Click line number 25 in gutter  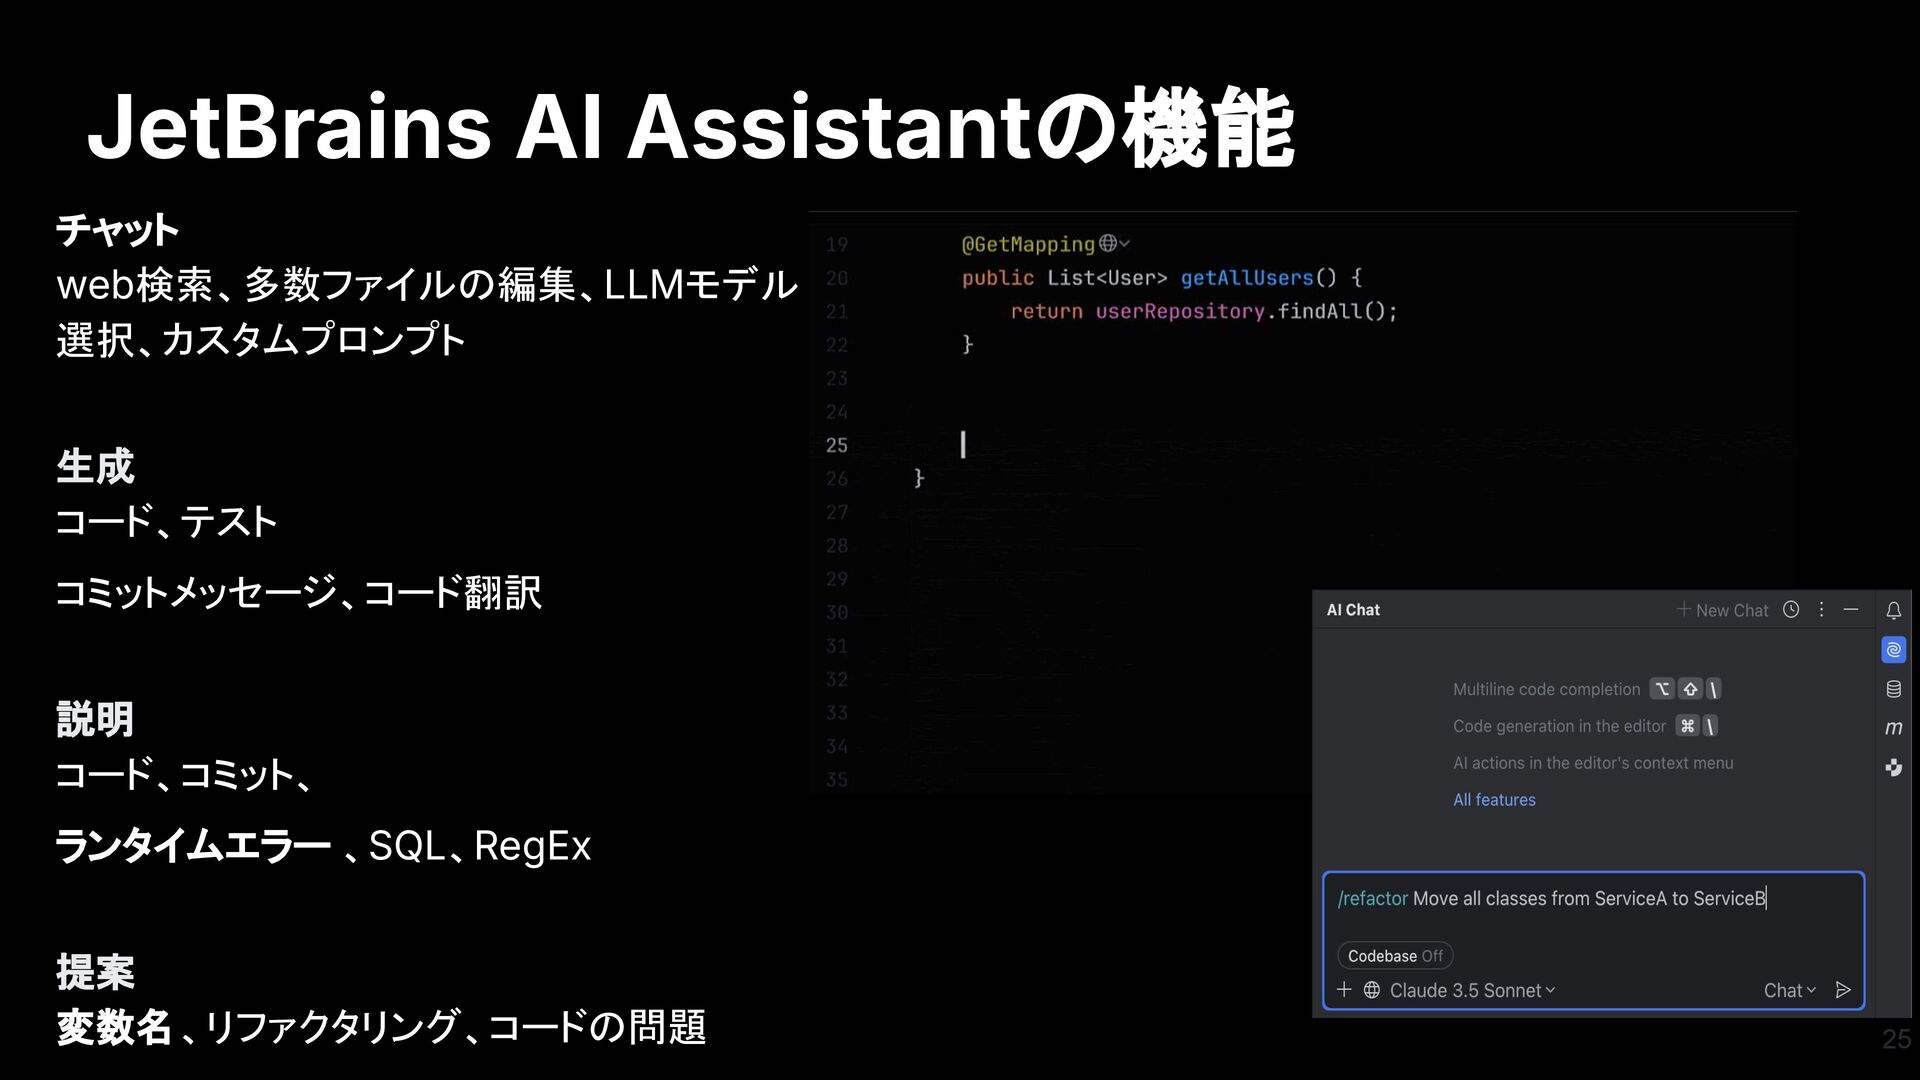coord(837,445)
